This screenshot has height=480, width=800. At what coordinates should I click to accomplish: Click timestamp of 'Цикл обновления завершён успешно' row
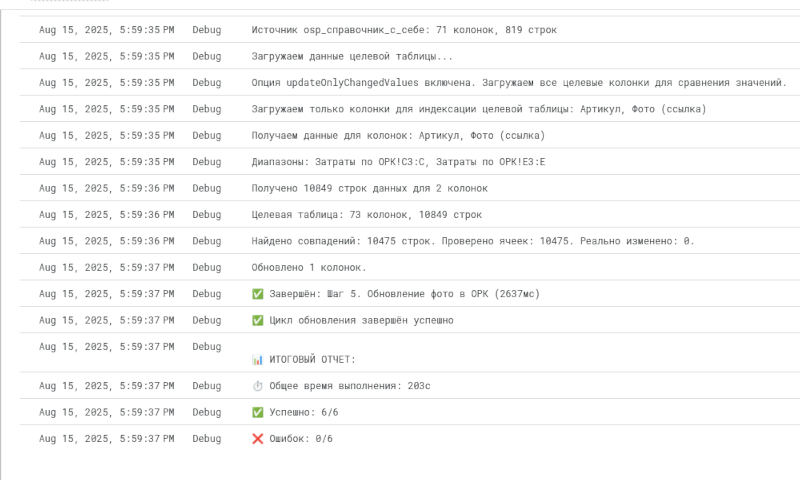point(107,320)
